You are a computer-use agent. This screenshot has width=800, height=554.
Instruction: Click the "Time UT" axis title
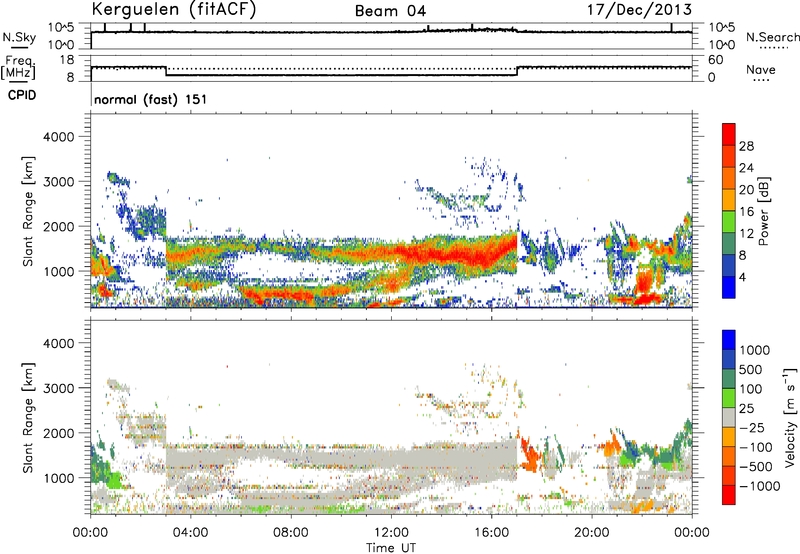coord(391,548)
